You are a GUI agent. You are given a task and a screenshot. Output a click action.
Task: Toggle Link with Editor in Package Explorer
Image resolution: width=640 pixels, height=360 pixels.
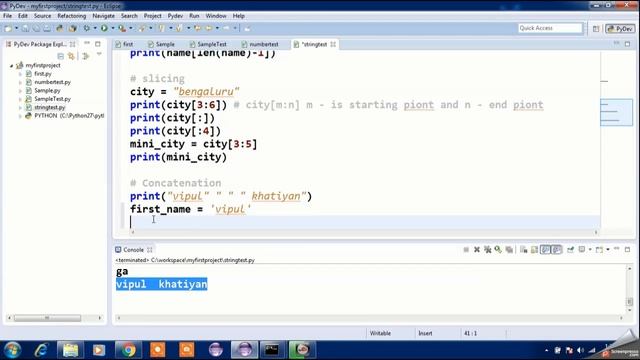point(71,56)
